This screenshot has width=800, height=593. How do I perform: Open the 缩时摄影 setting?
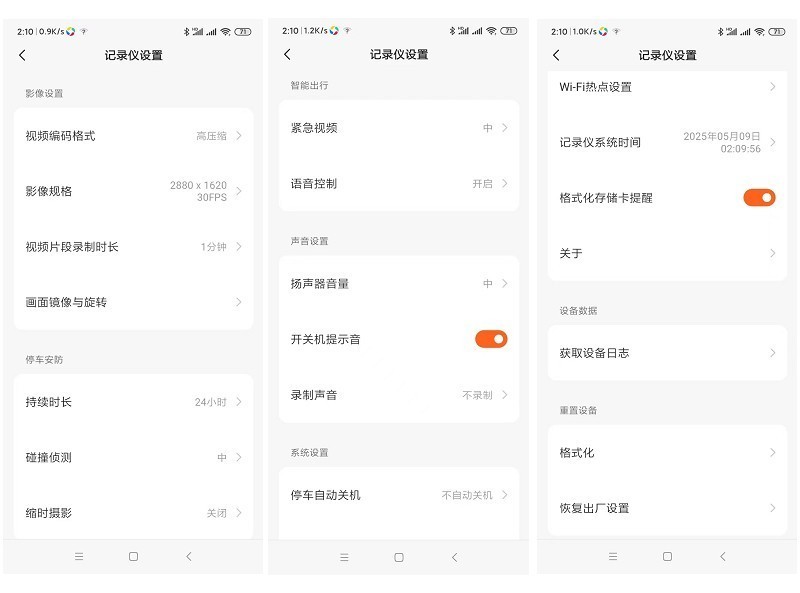[133, 512]
